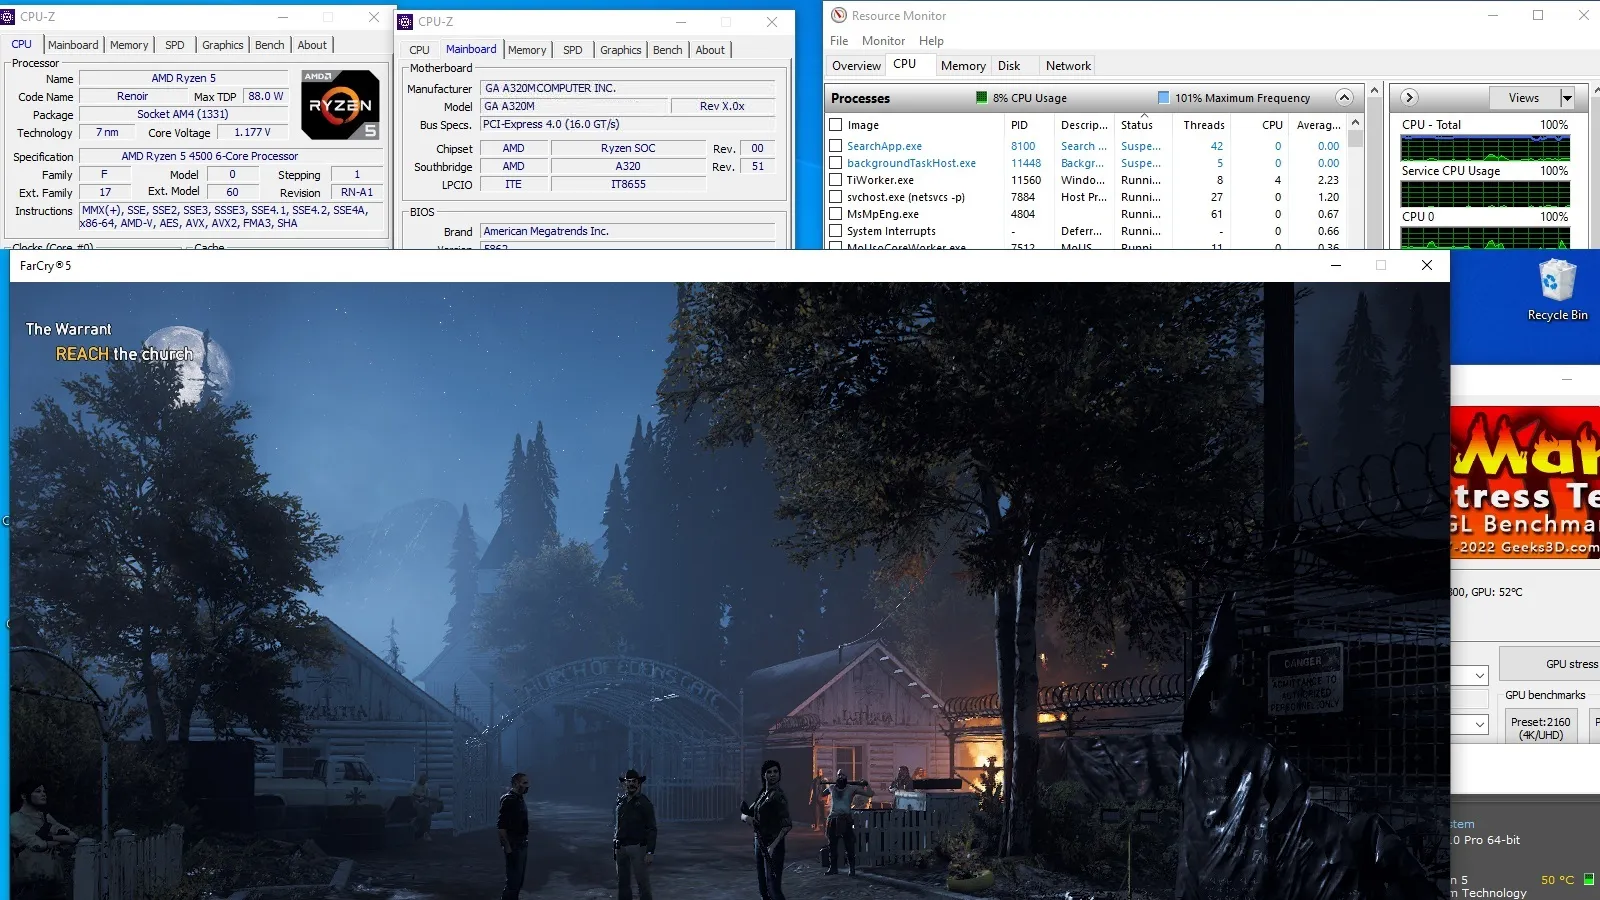The image size is (1600, 900).
Task: Open the upper FurMark dropdown arrow
Action: click(x=1479, y=676)
